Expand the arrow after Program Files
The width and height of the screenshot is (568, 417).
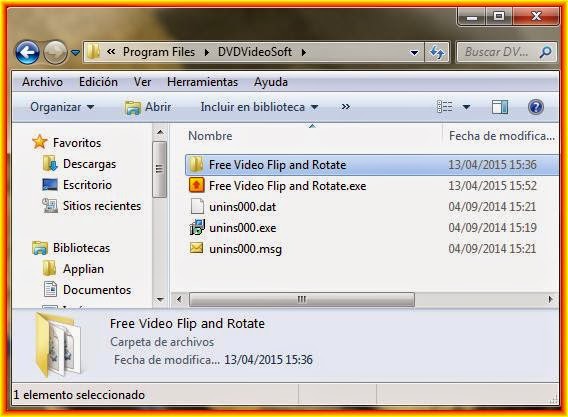206,53
